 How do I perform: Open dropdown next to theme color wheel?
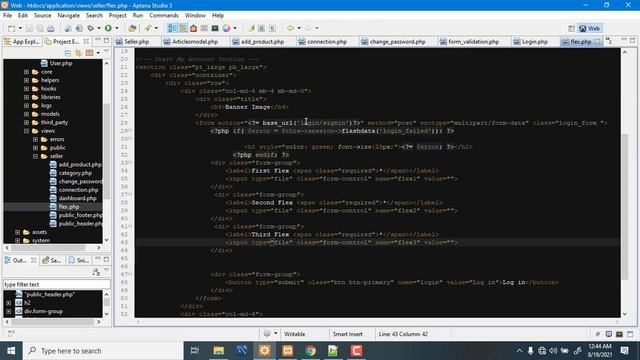click(x=235, y=28)
